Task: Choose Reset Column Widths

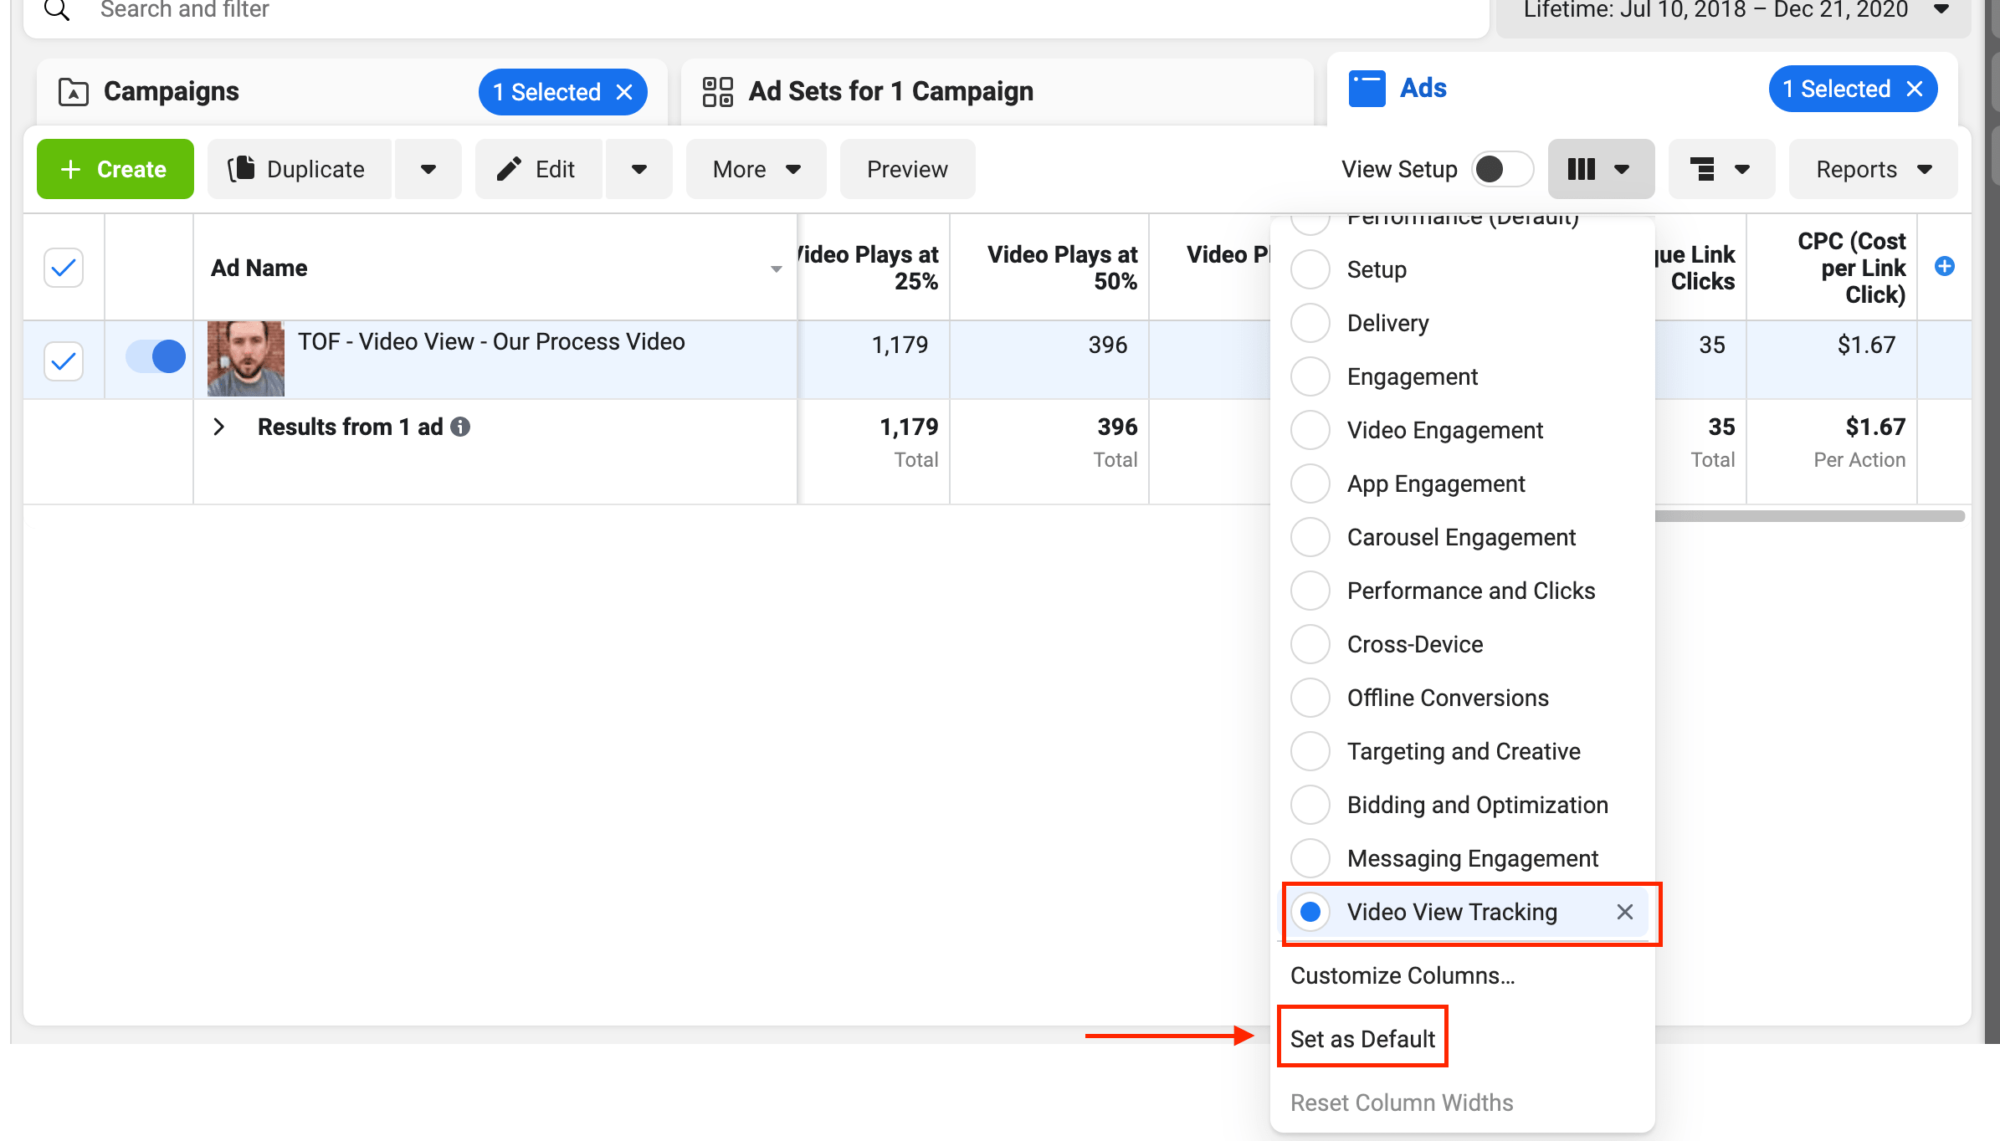Action: (x=1401, y=1103)
